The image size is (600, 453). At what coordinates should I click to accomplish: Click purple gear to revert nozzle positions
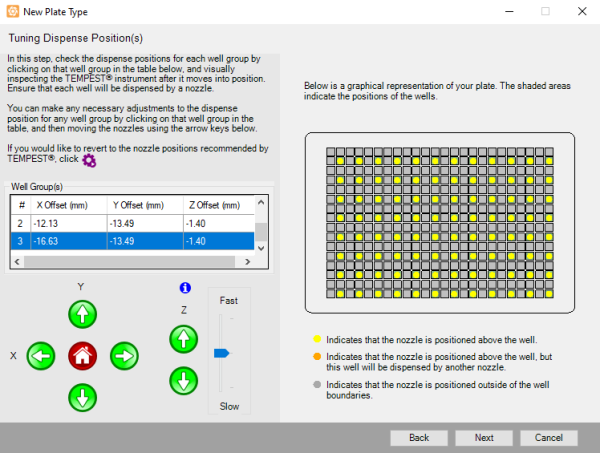tap(89, 160)
